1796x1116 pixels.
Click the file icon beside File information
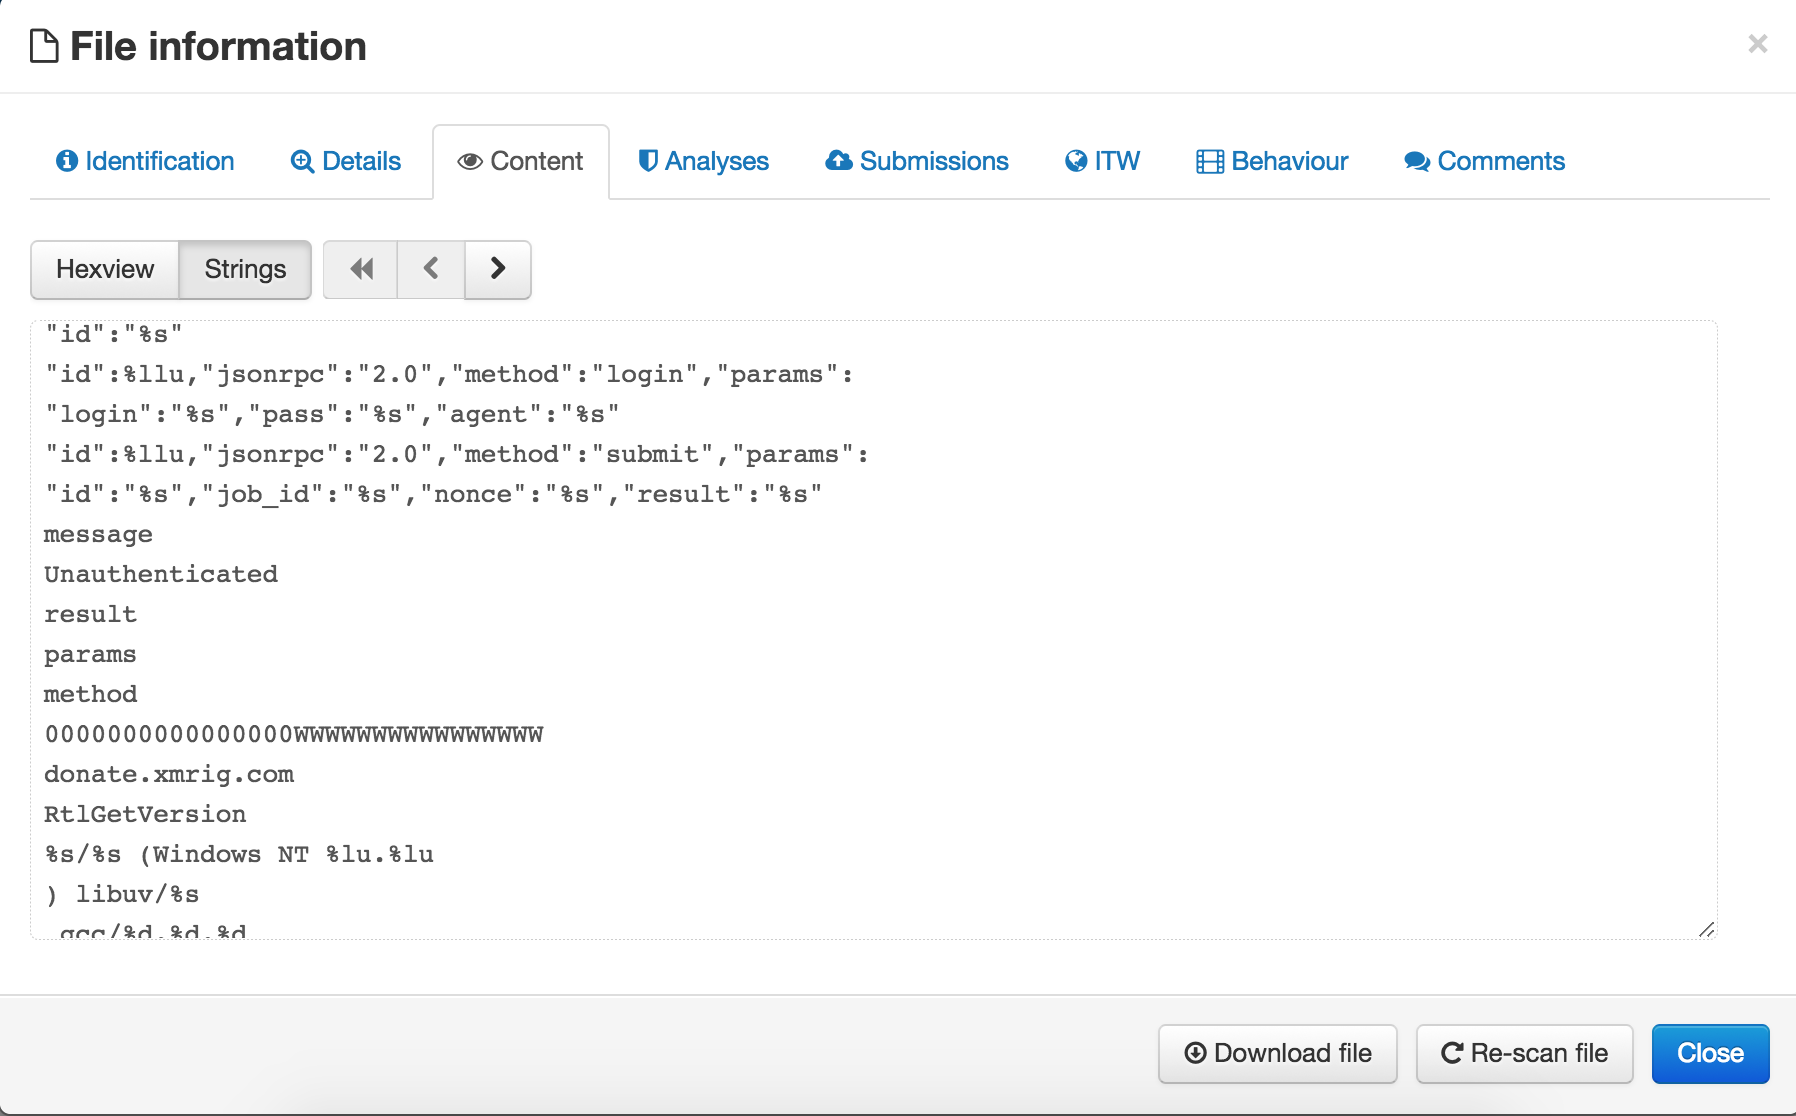pyautogui.click(x=44, y=46)
